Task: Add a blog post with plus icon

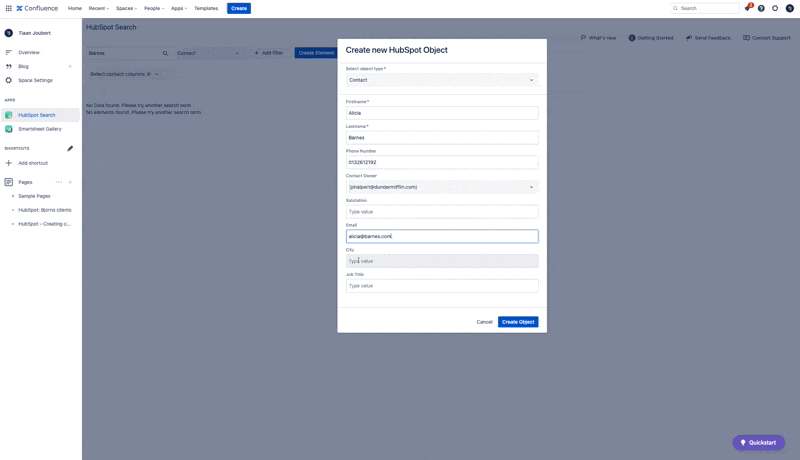Action: pyautogui.click(x=70, y=66)
